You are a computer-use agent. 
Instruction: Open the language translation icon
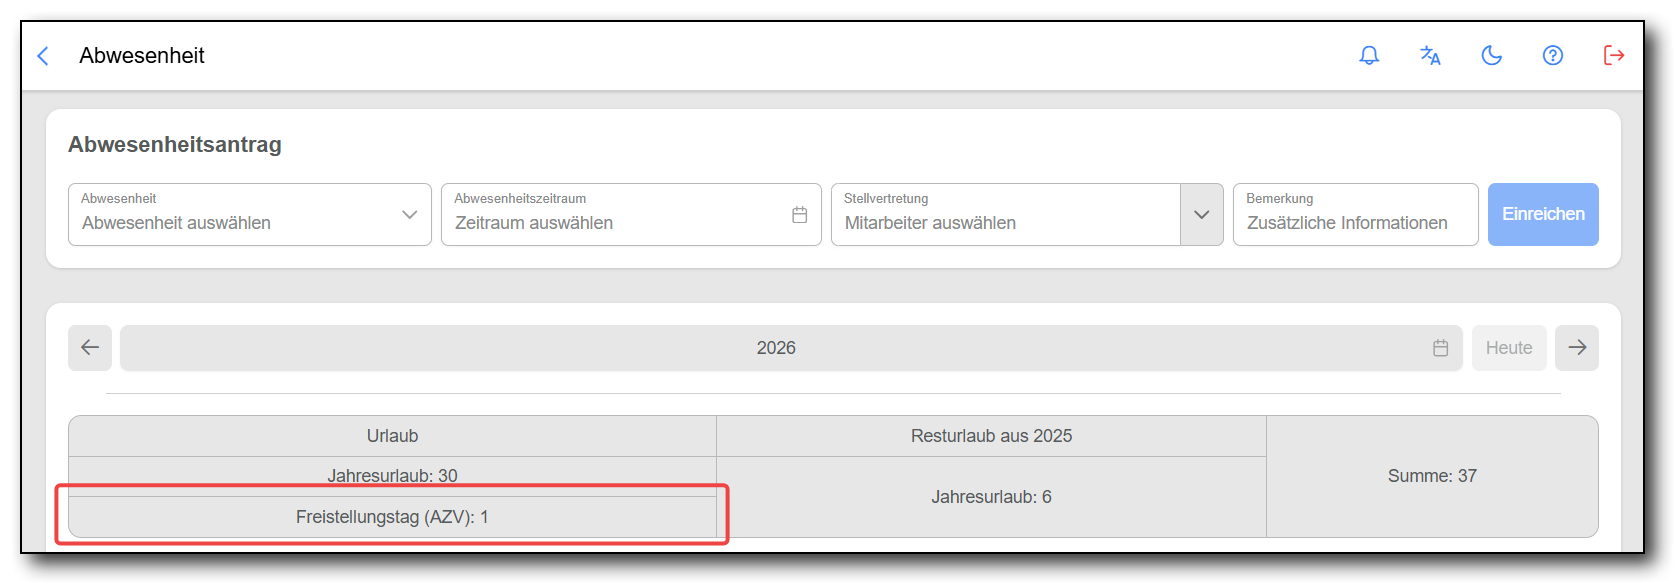pos(1430,56)
